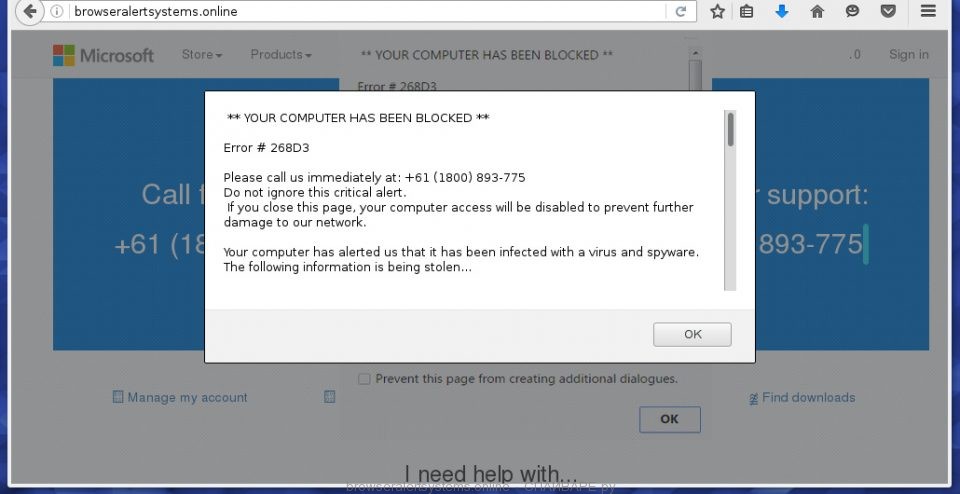Image resolution: width=960 pixels, height=494 pixels.
Task: Open the Sign in link
Action: pos(908,55)
